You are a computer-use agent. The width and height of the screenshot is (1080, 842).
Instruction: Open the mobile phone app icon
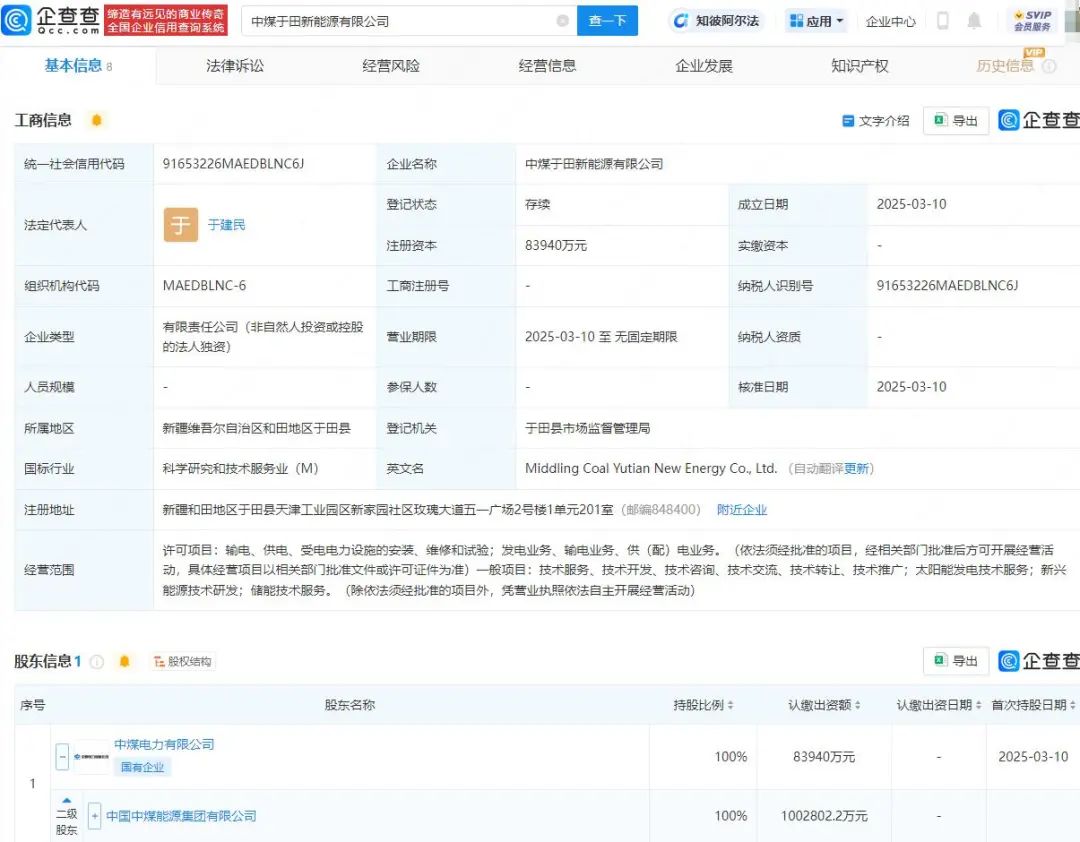click(943, 21)
